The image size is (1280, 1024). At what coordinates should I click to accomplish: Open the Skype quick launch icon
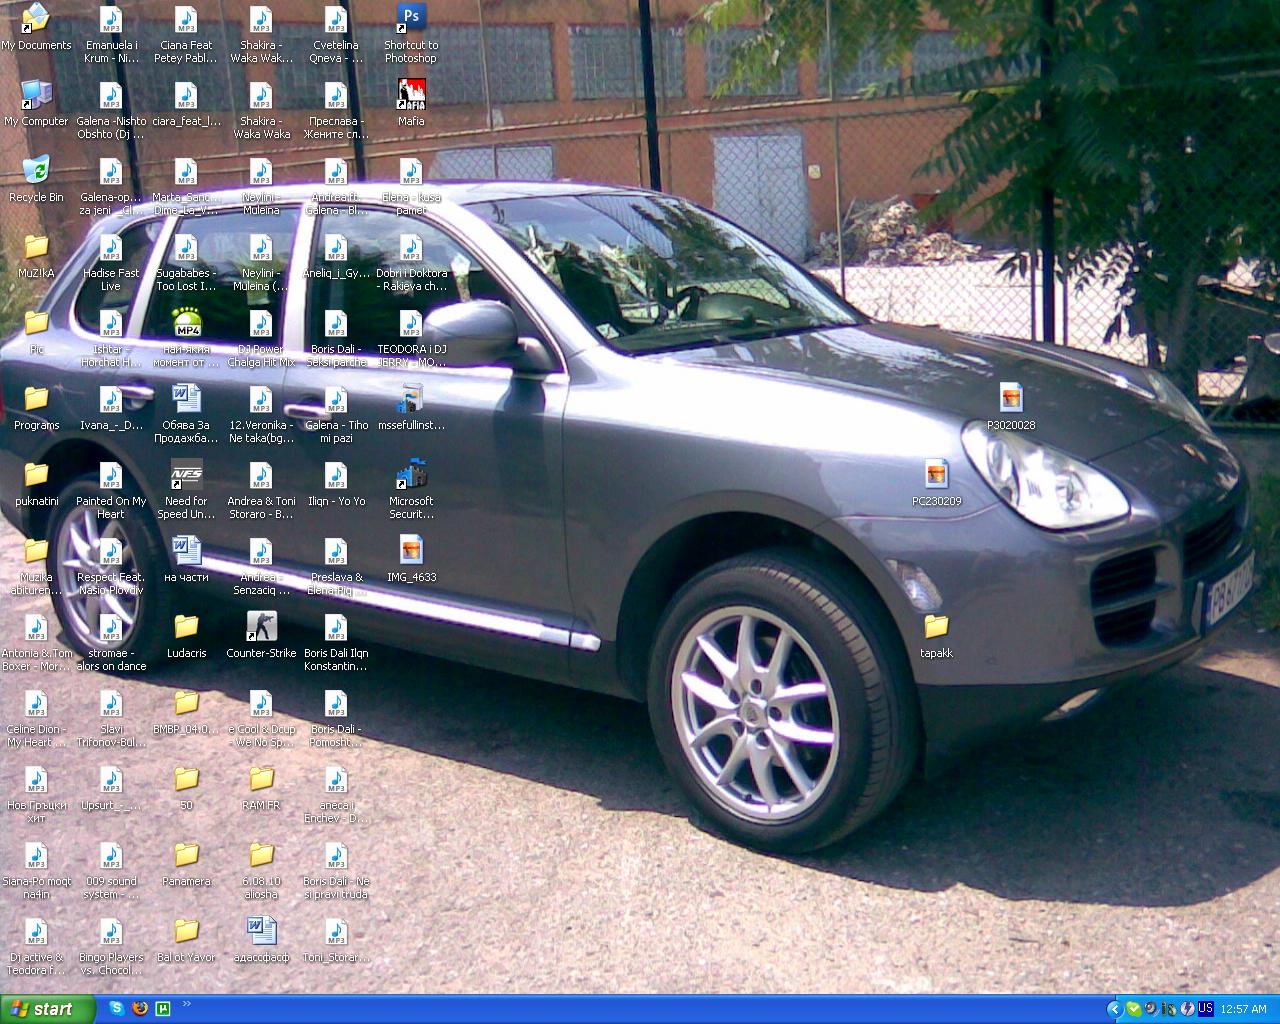pos(116,1008)
